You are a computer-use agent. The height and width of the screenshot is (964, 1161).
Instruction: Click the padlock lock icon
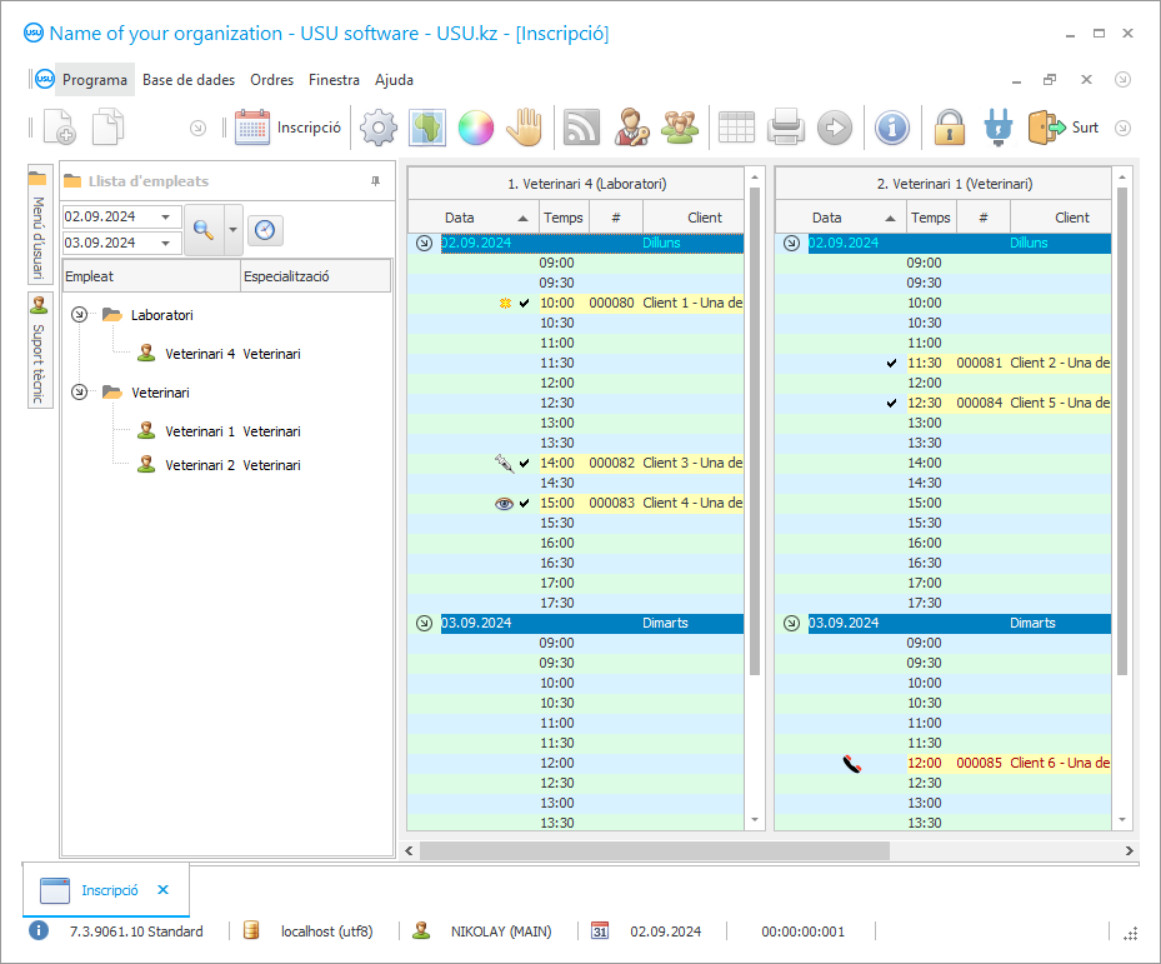pyautogui.click(x=949, y=128)
